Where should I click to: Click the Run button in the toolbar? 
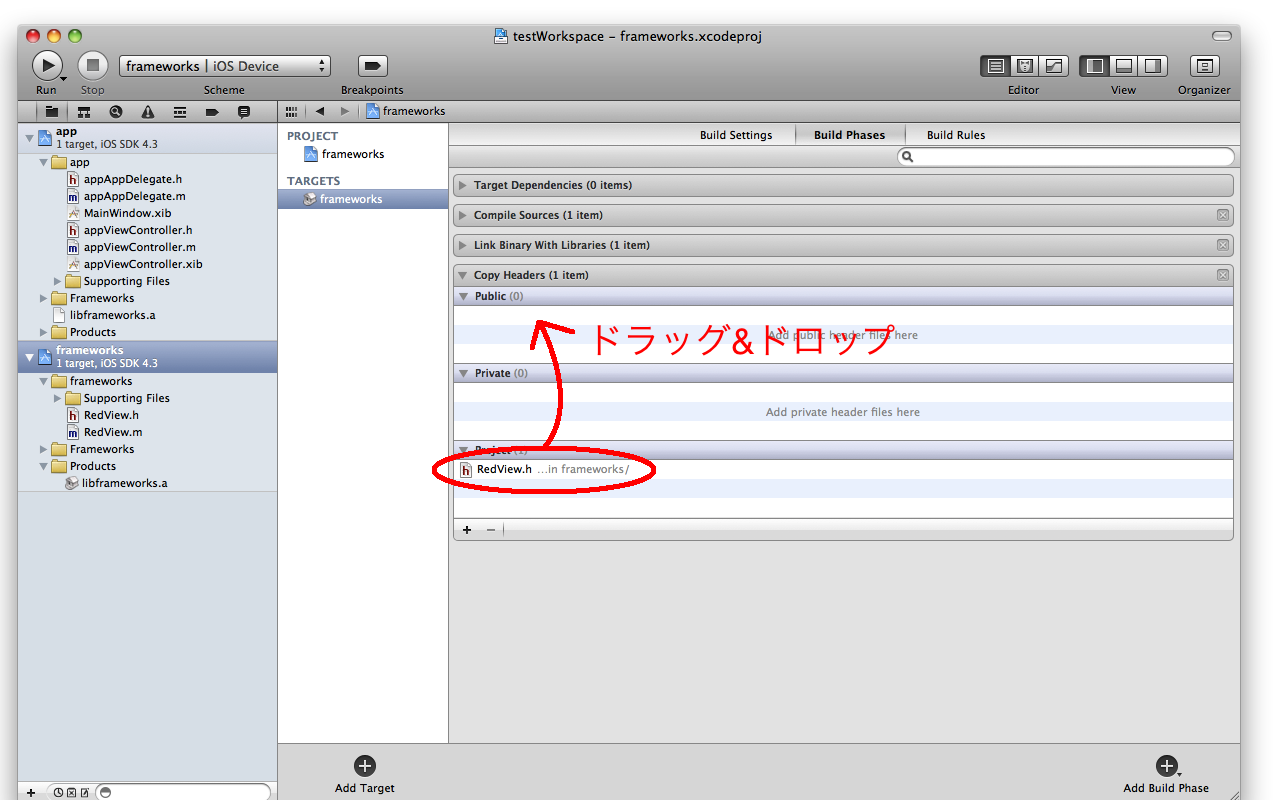pos(46,66)
